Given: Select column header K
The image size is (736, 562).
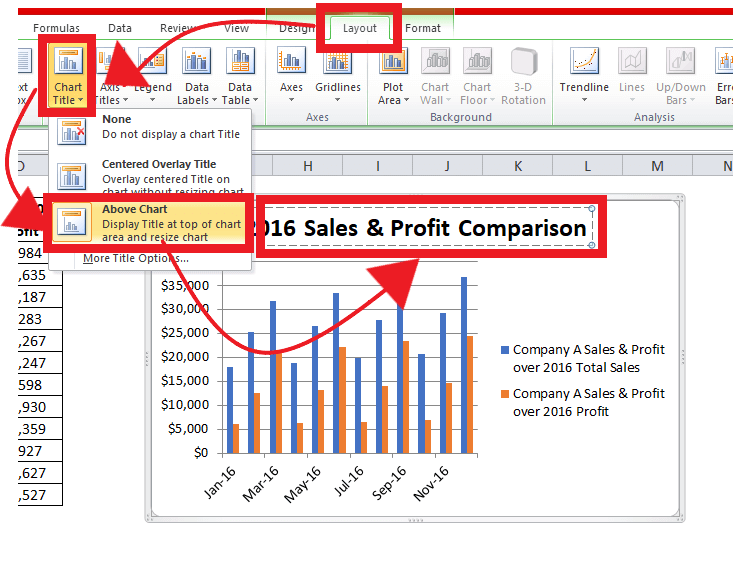Looking at the screenshot, I should click(518, 166).
